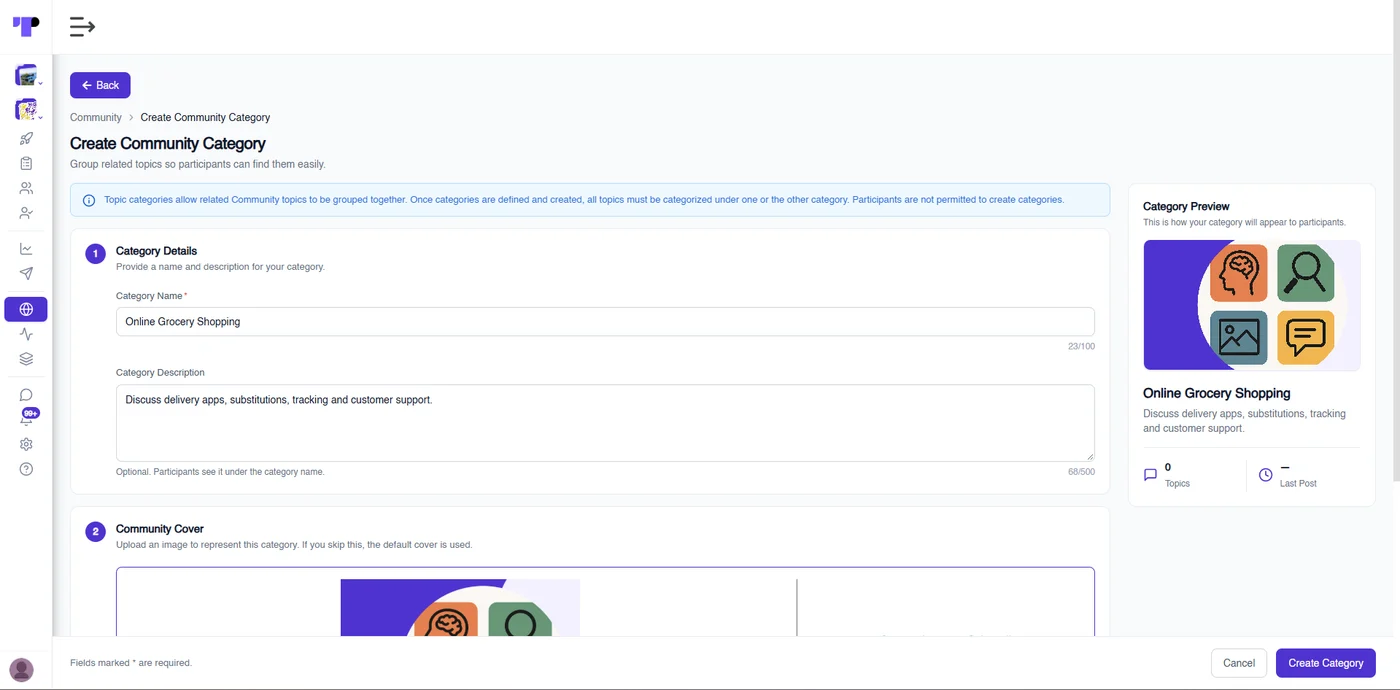Click the Category Preview heading
The height and width of the screenshot is (690, 1400).
(x=1186, y=206)
